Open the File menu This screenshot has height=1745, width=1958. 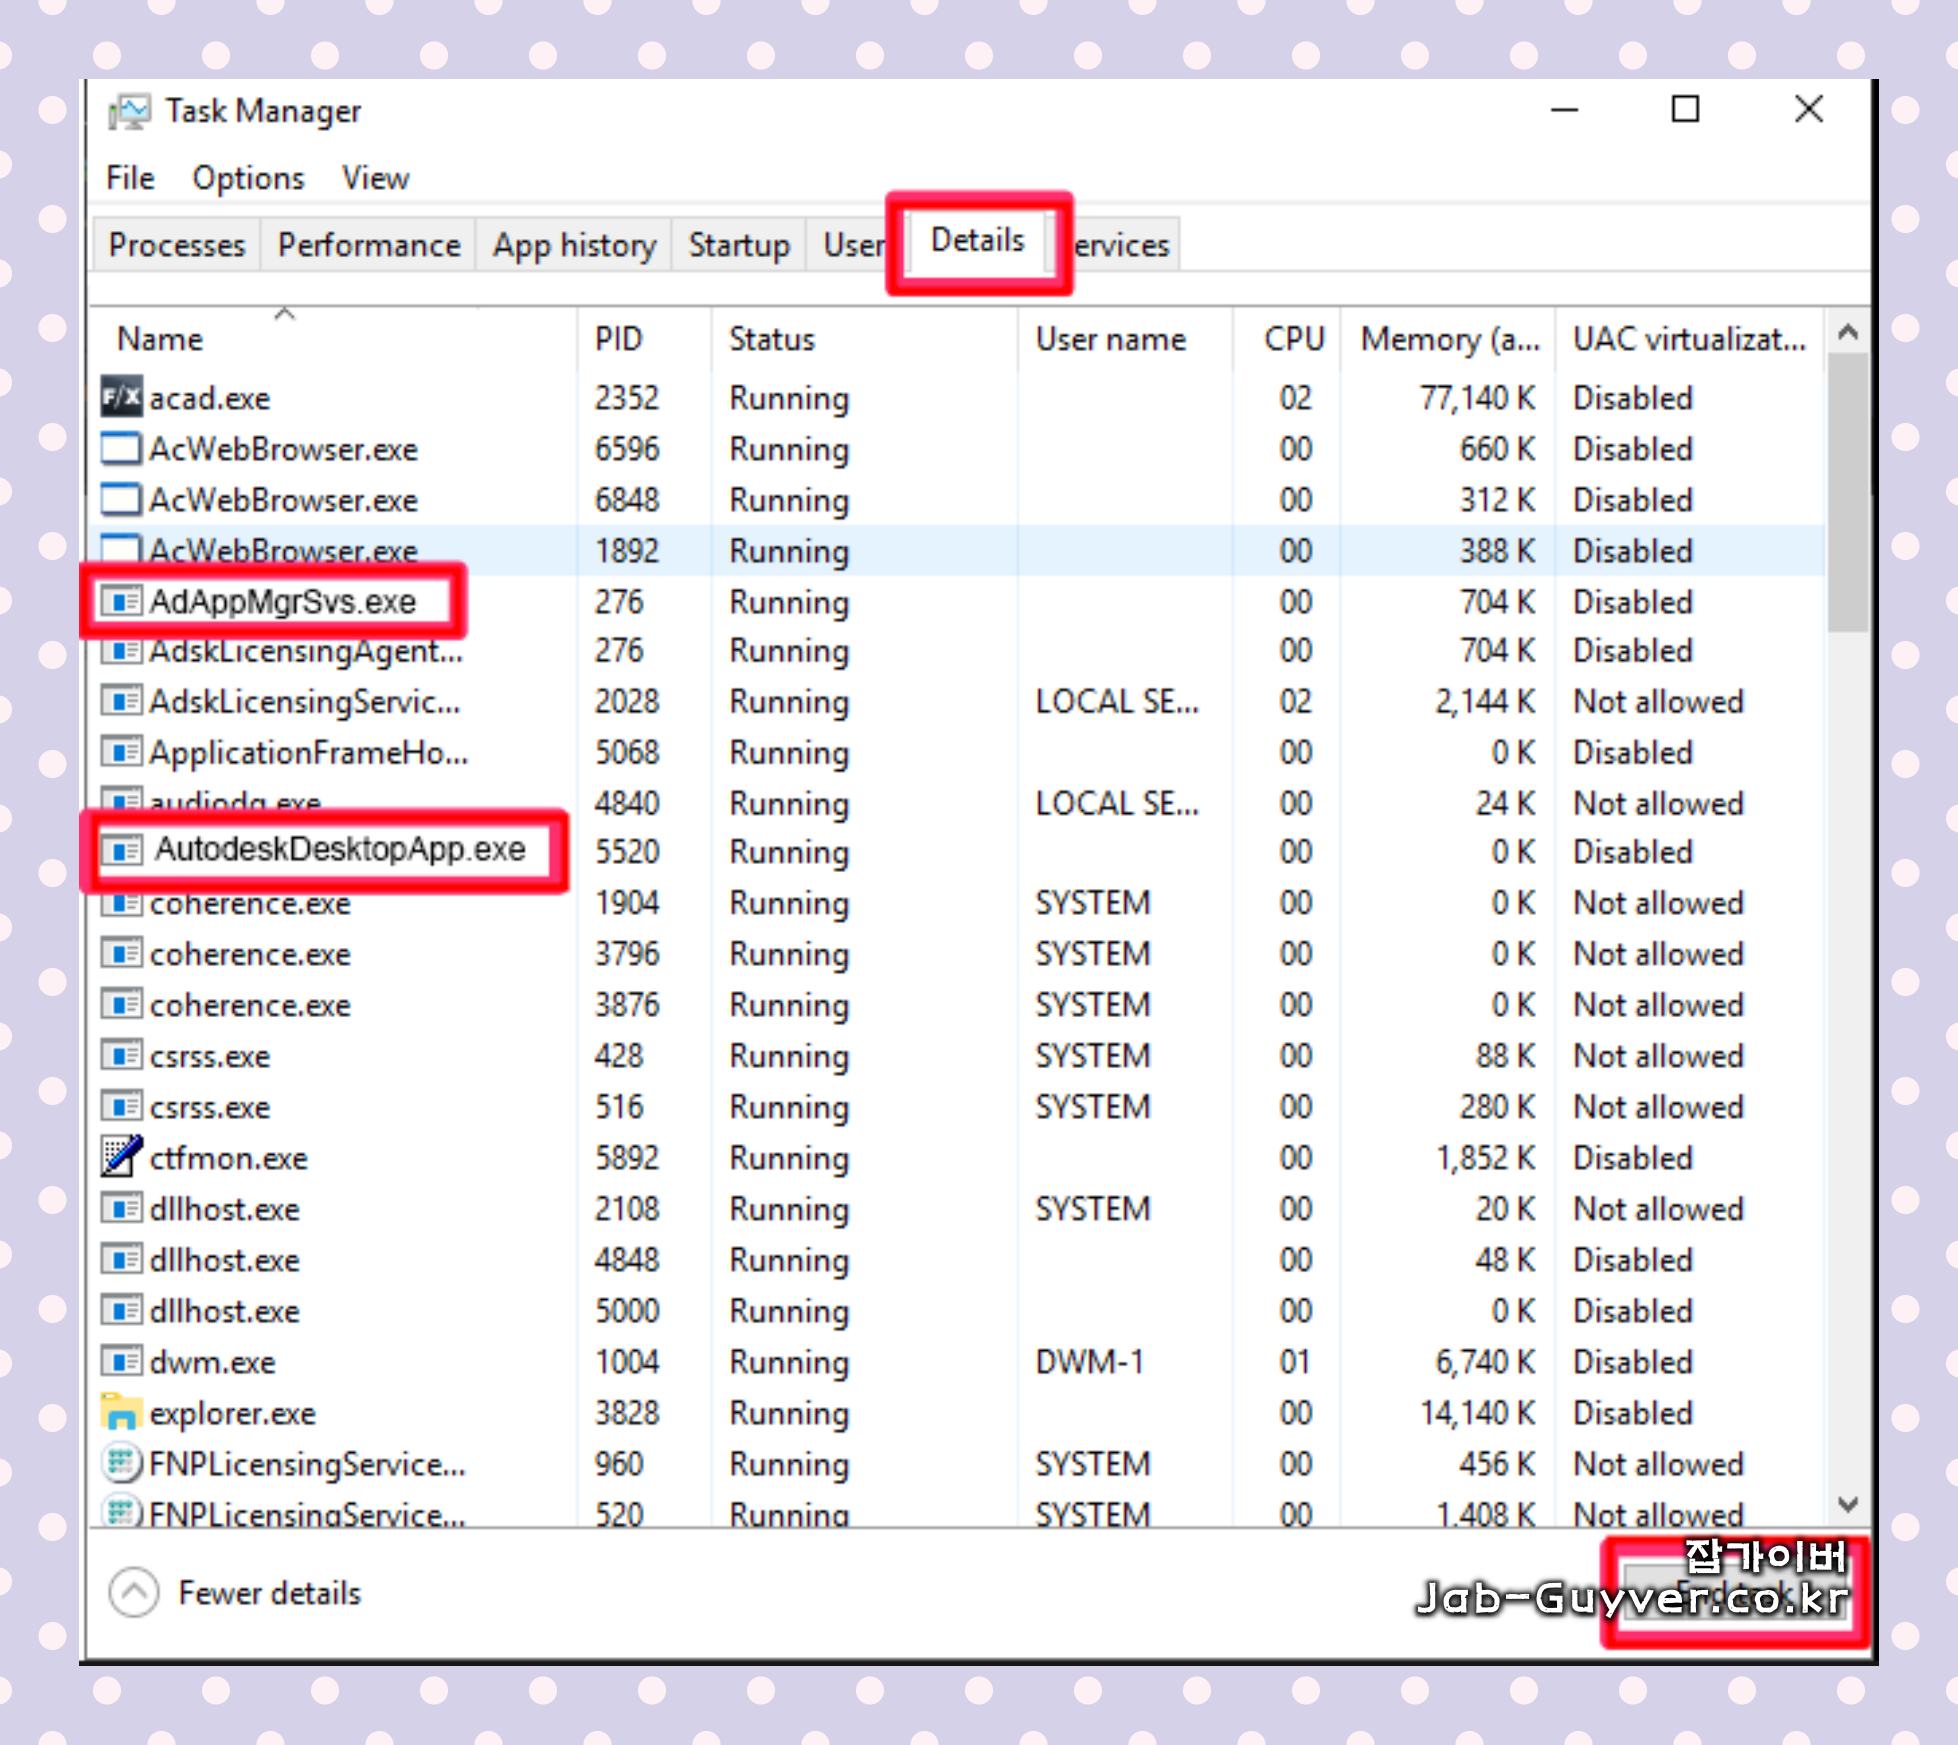(130, 178)
